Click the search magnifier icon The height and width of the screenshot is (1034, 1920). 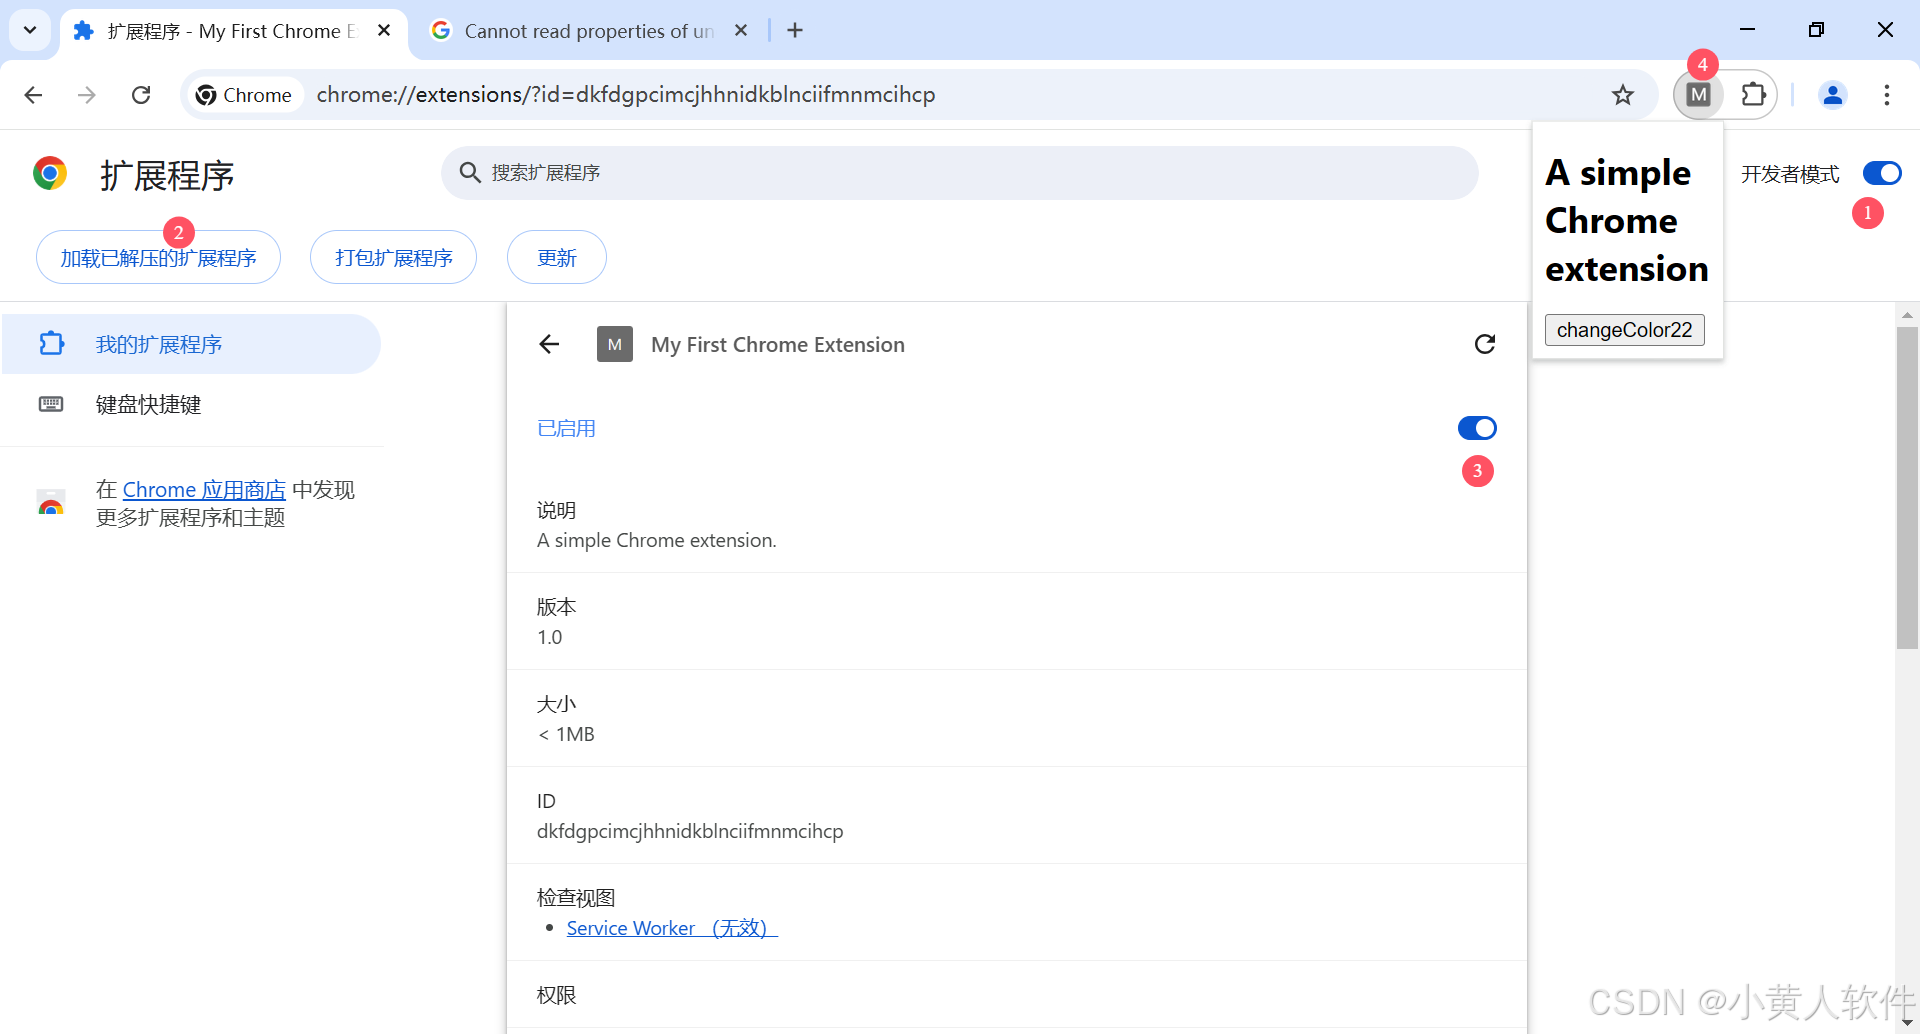[470, 173]
